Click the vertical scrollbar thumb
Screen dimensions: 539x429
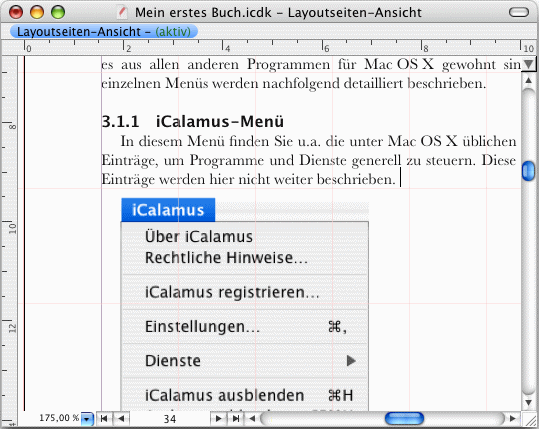[x=528, y=170]
